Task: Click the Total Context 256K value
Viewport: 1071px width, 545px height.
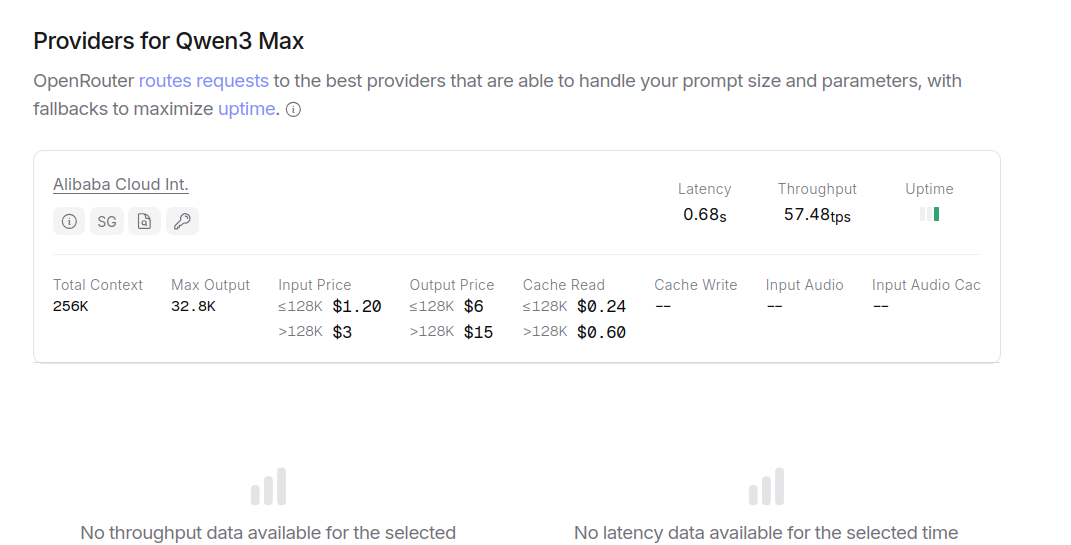Action: coord(71,306)
